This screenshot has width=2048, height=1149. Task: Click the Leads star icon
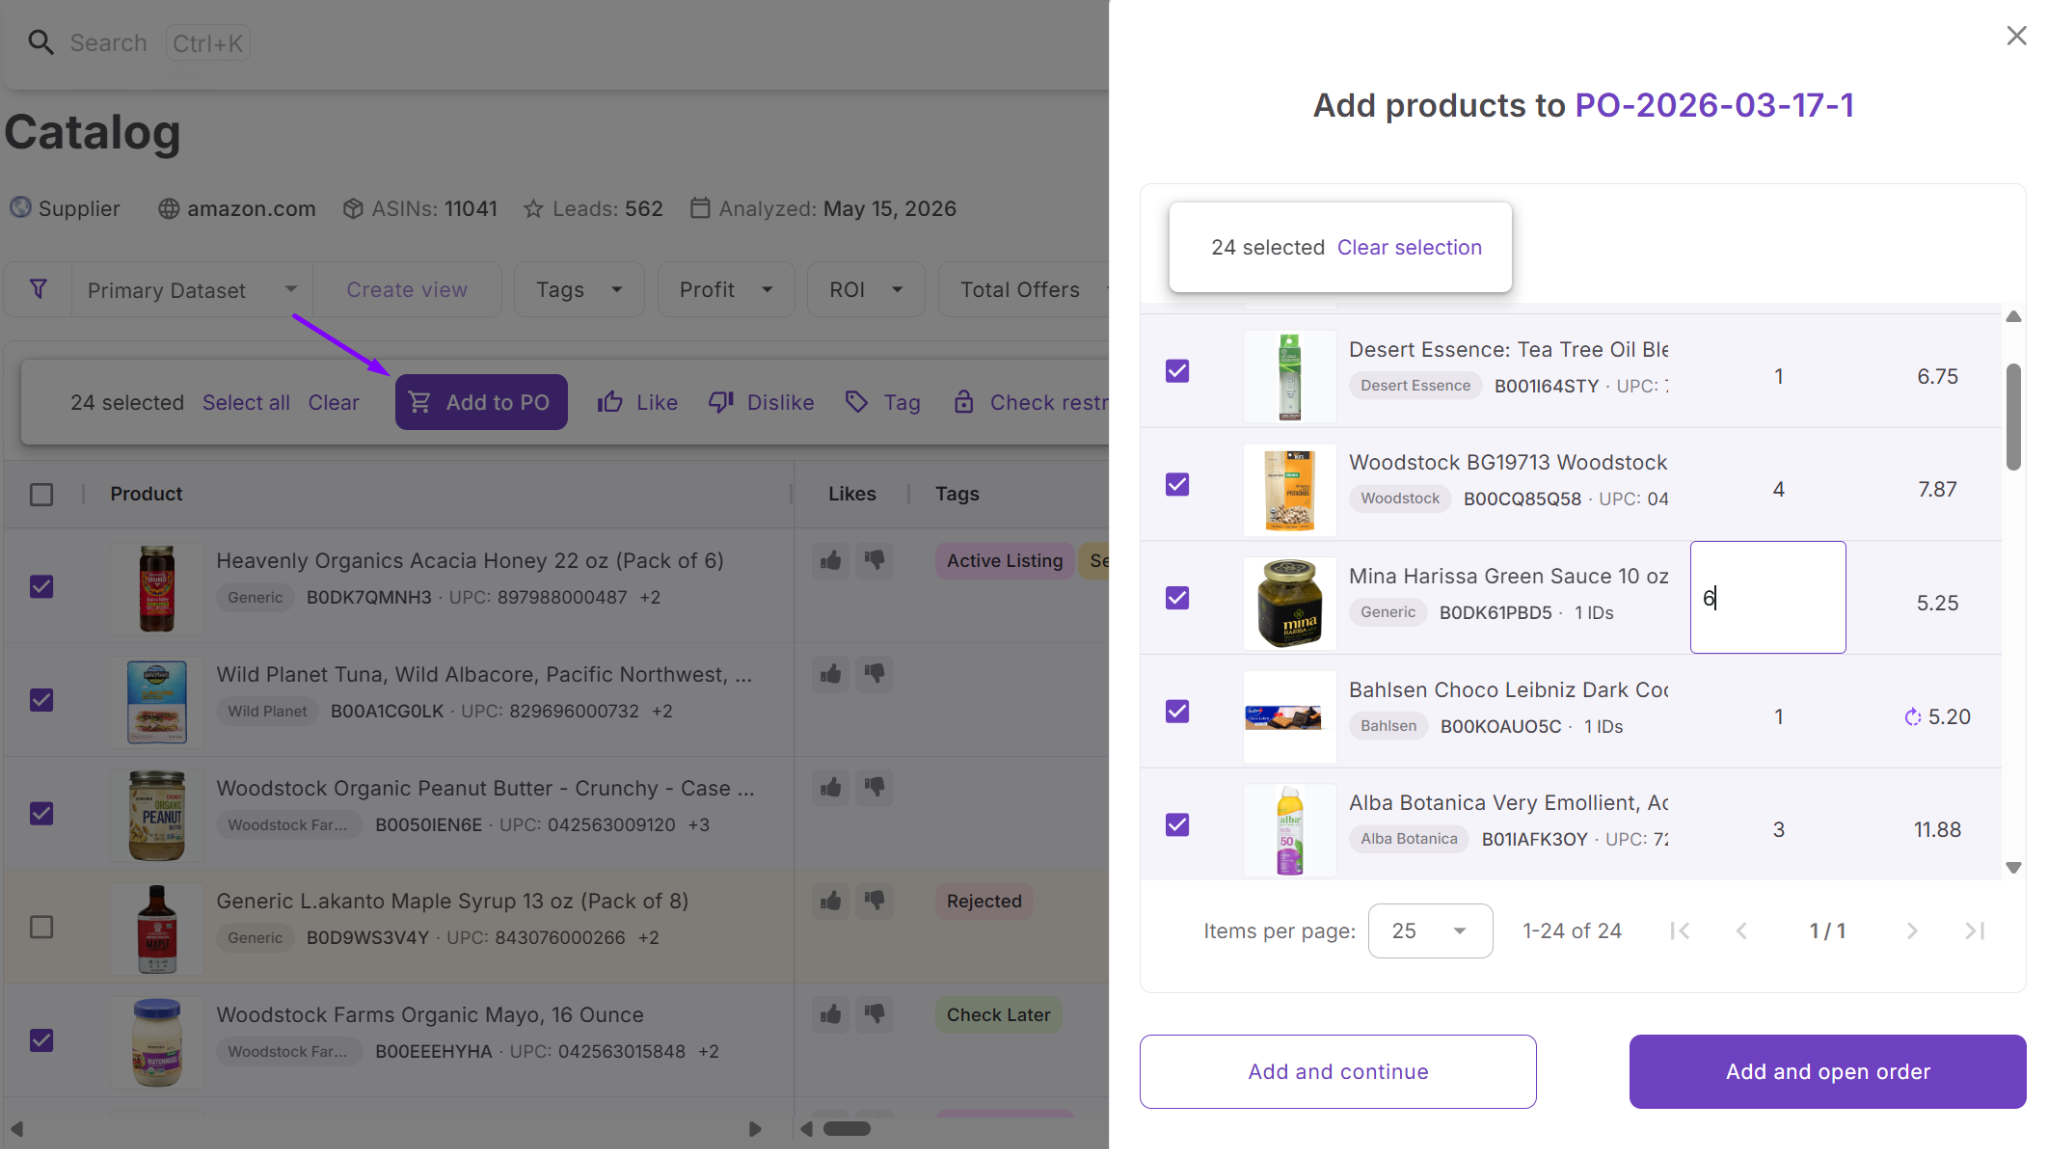click(533, 208)
